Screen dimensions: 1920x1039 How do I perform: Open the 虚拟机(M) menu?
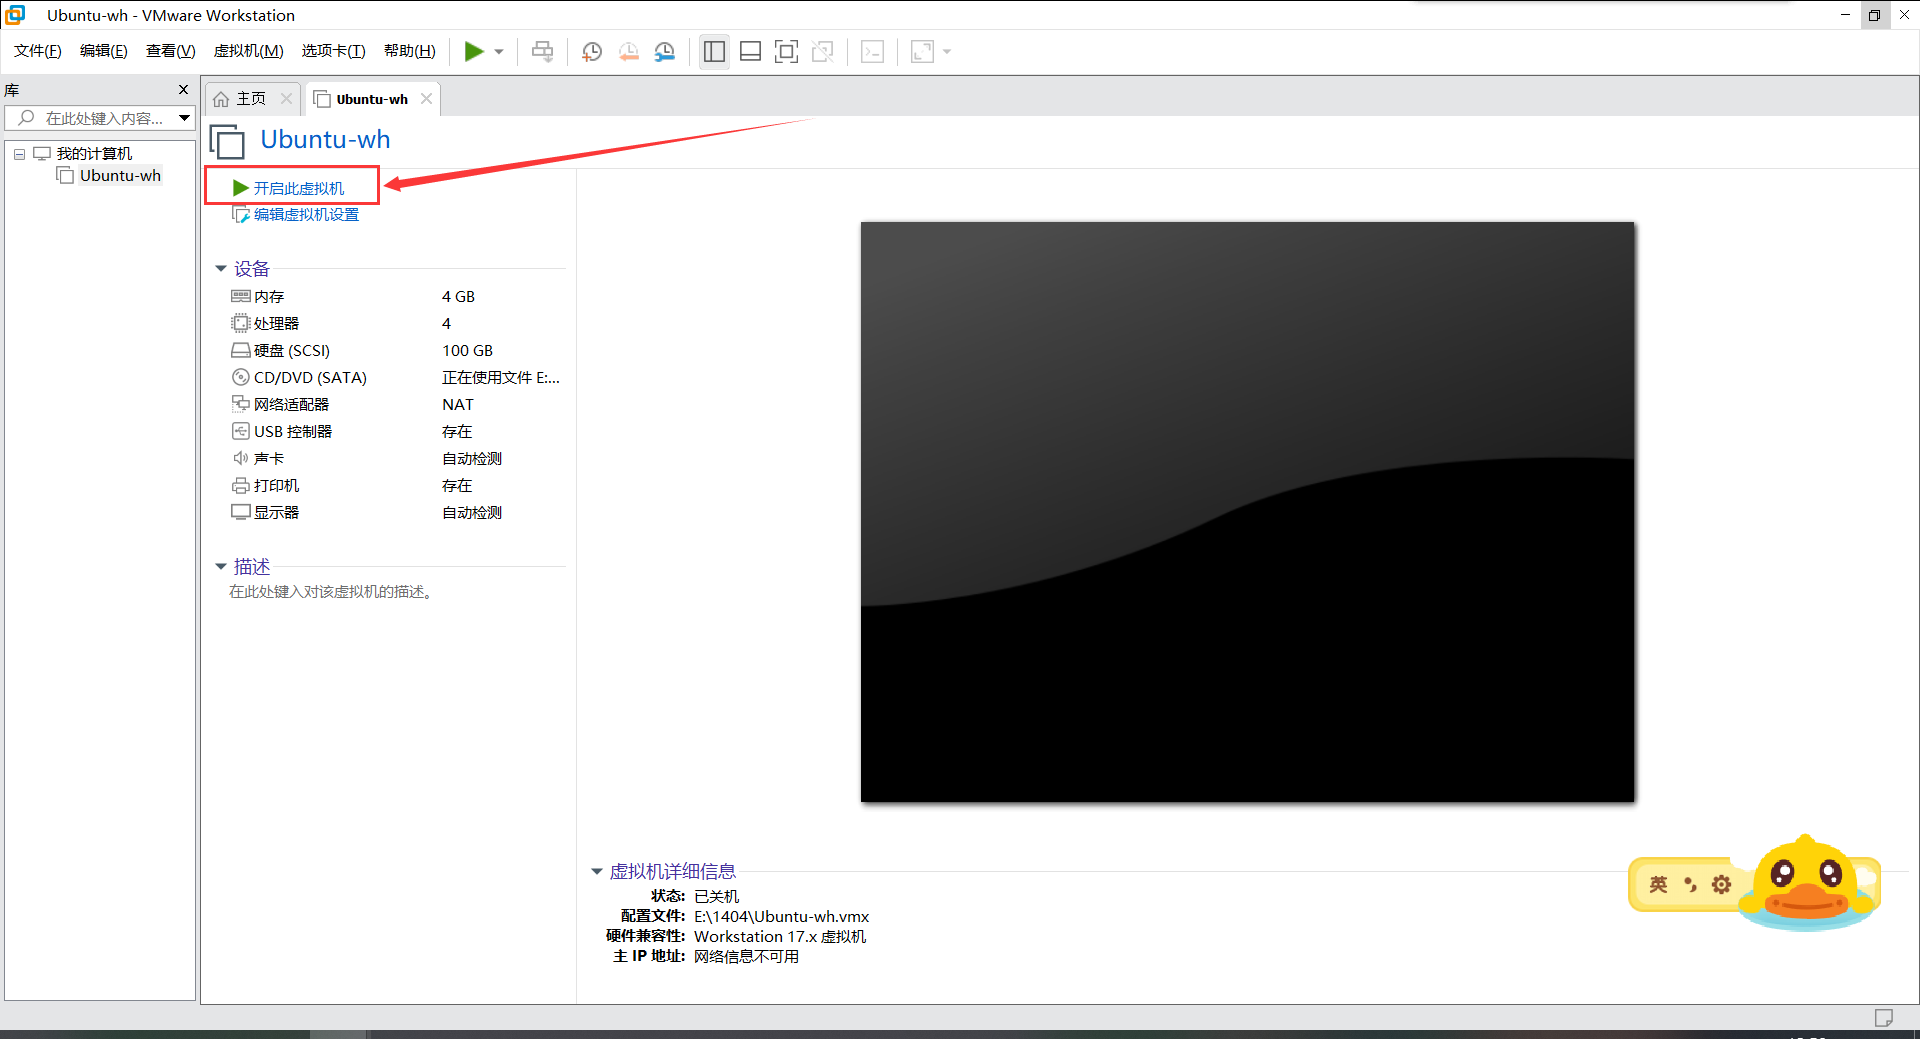[249, 51]
